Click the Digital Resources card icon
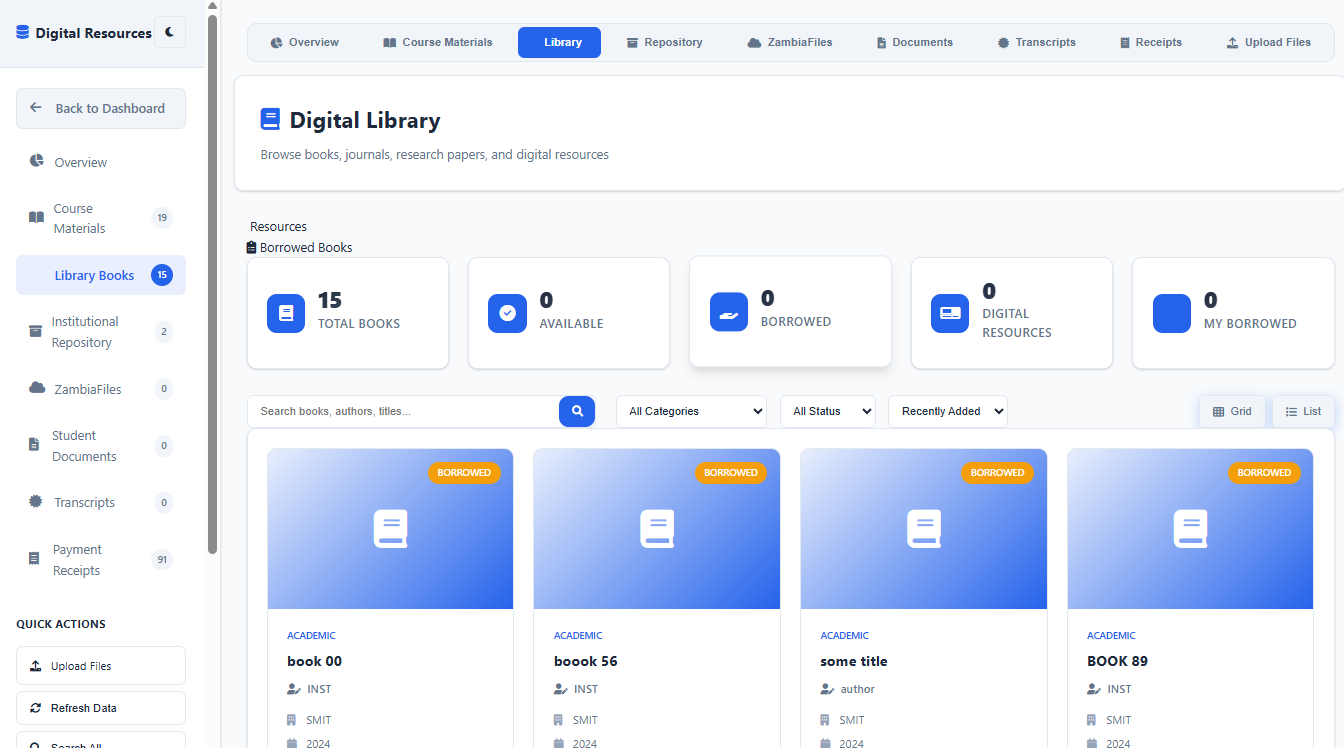1344x748 pixels. coord(950,313)
